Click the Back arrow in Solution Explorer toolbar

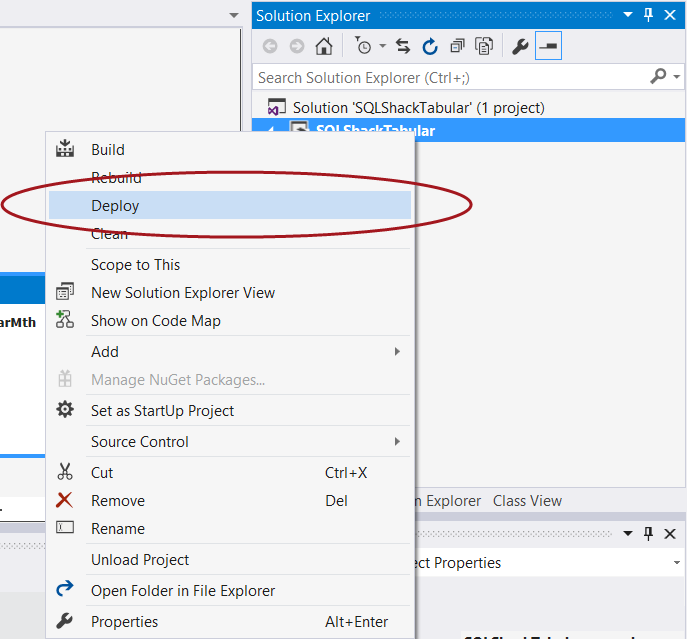(x=270, y=46)
